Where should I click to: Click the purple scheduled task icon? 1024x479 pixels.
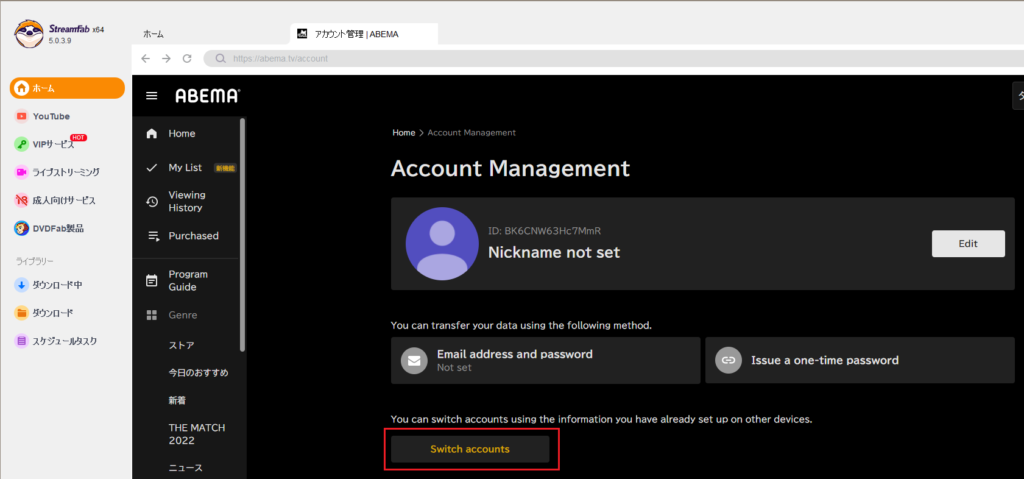tap(22, 341)
